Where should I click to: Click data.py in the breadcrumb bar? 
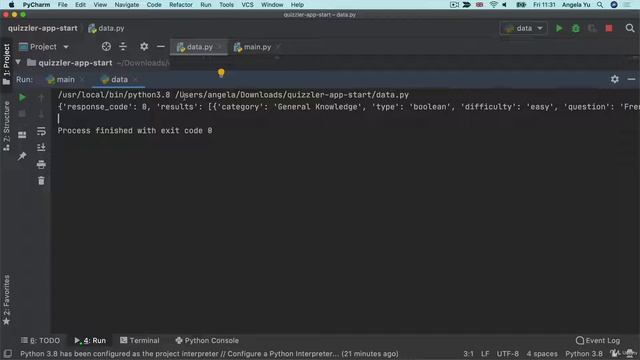pos(107,28)
